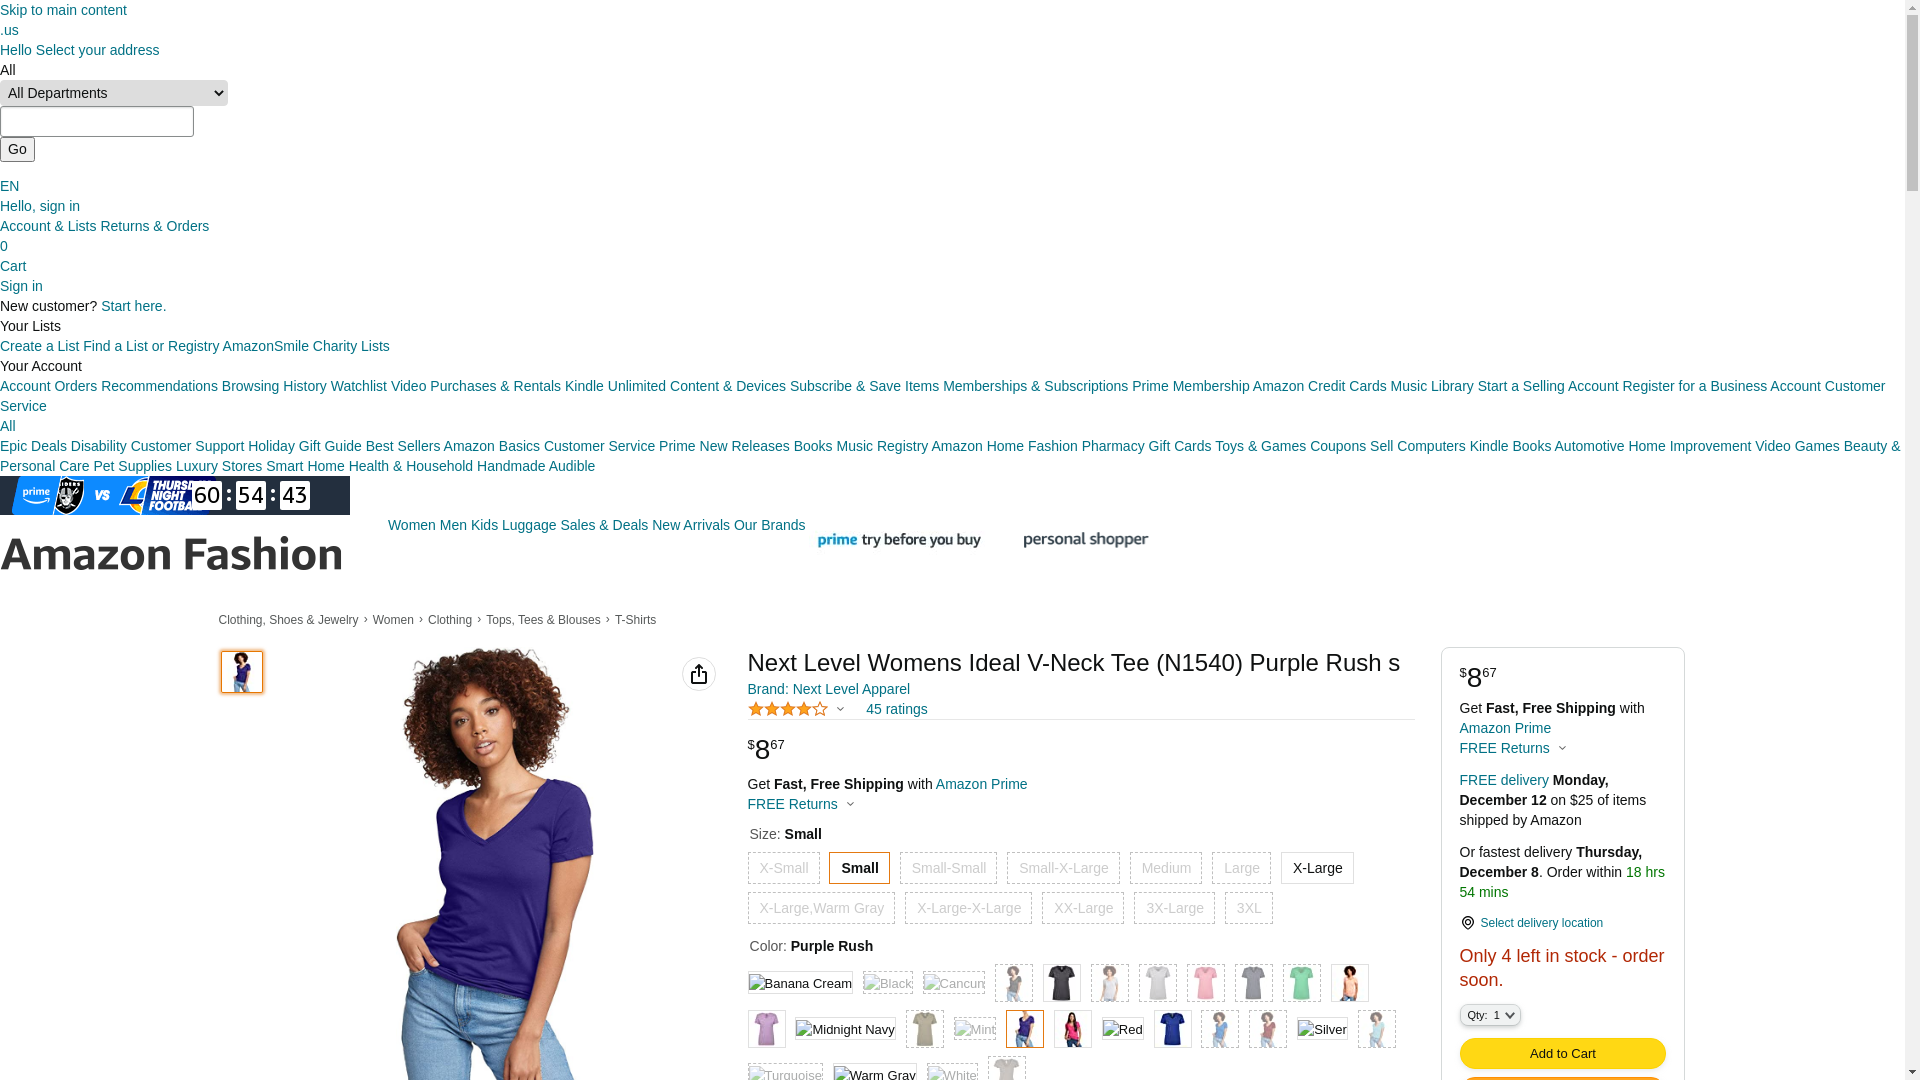Select the Small size option
Screen dimensions: 1920x1080
point(859,868)
